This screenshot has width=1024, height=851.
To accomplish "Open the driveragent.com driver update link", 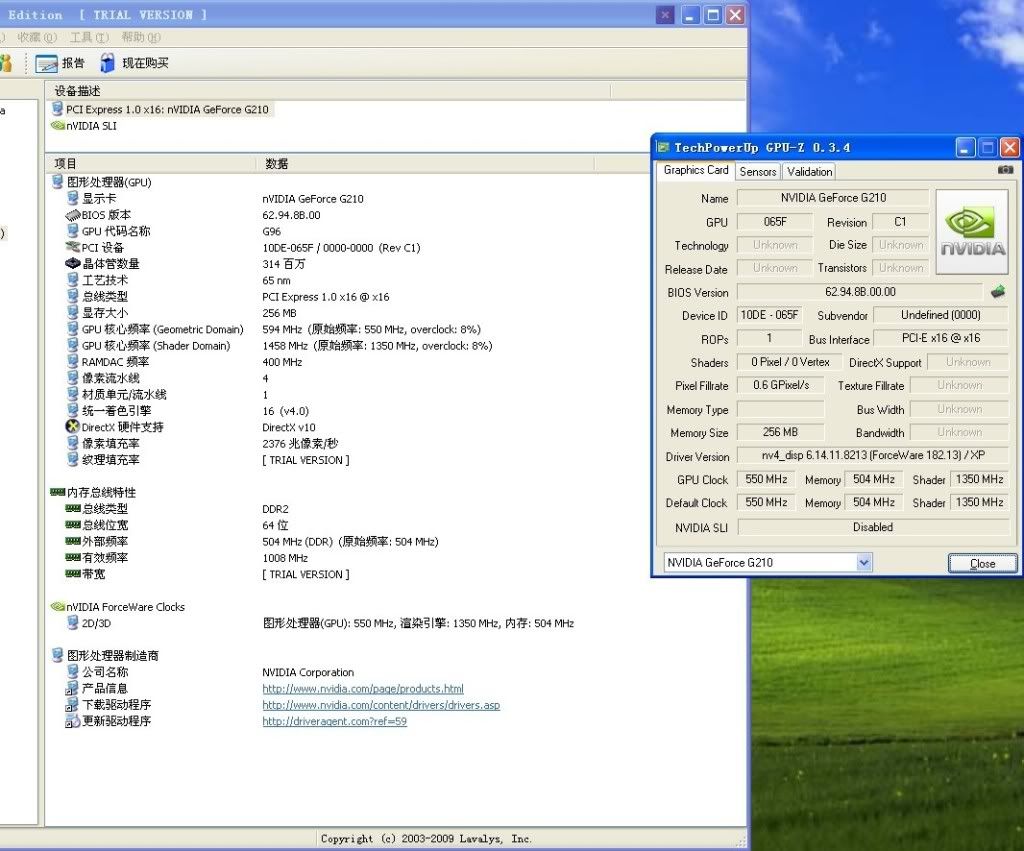I will (334, 721).
